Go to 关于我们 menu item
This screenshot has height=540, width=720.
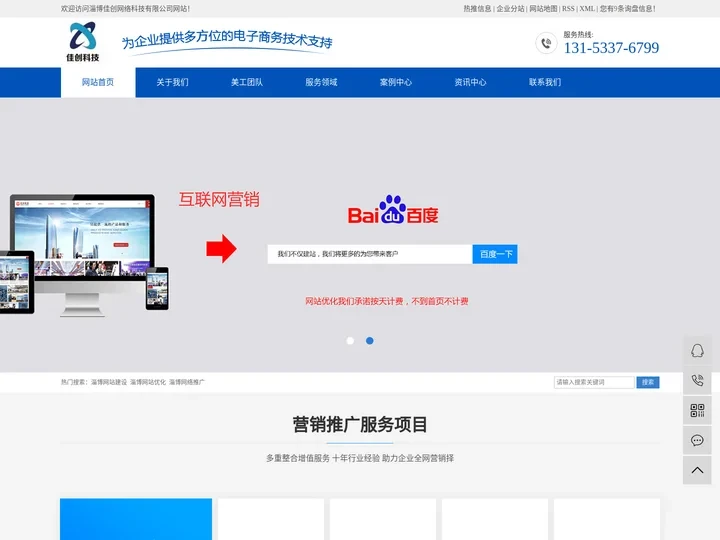[x=172, y=82]
